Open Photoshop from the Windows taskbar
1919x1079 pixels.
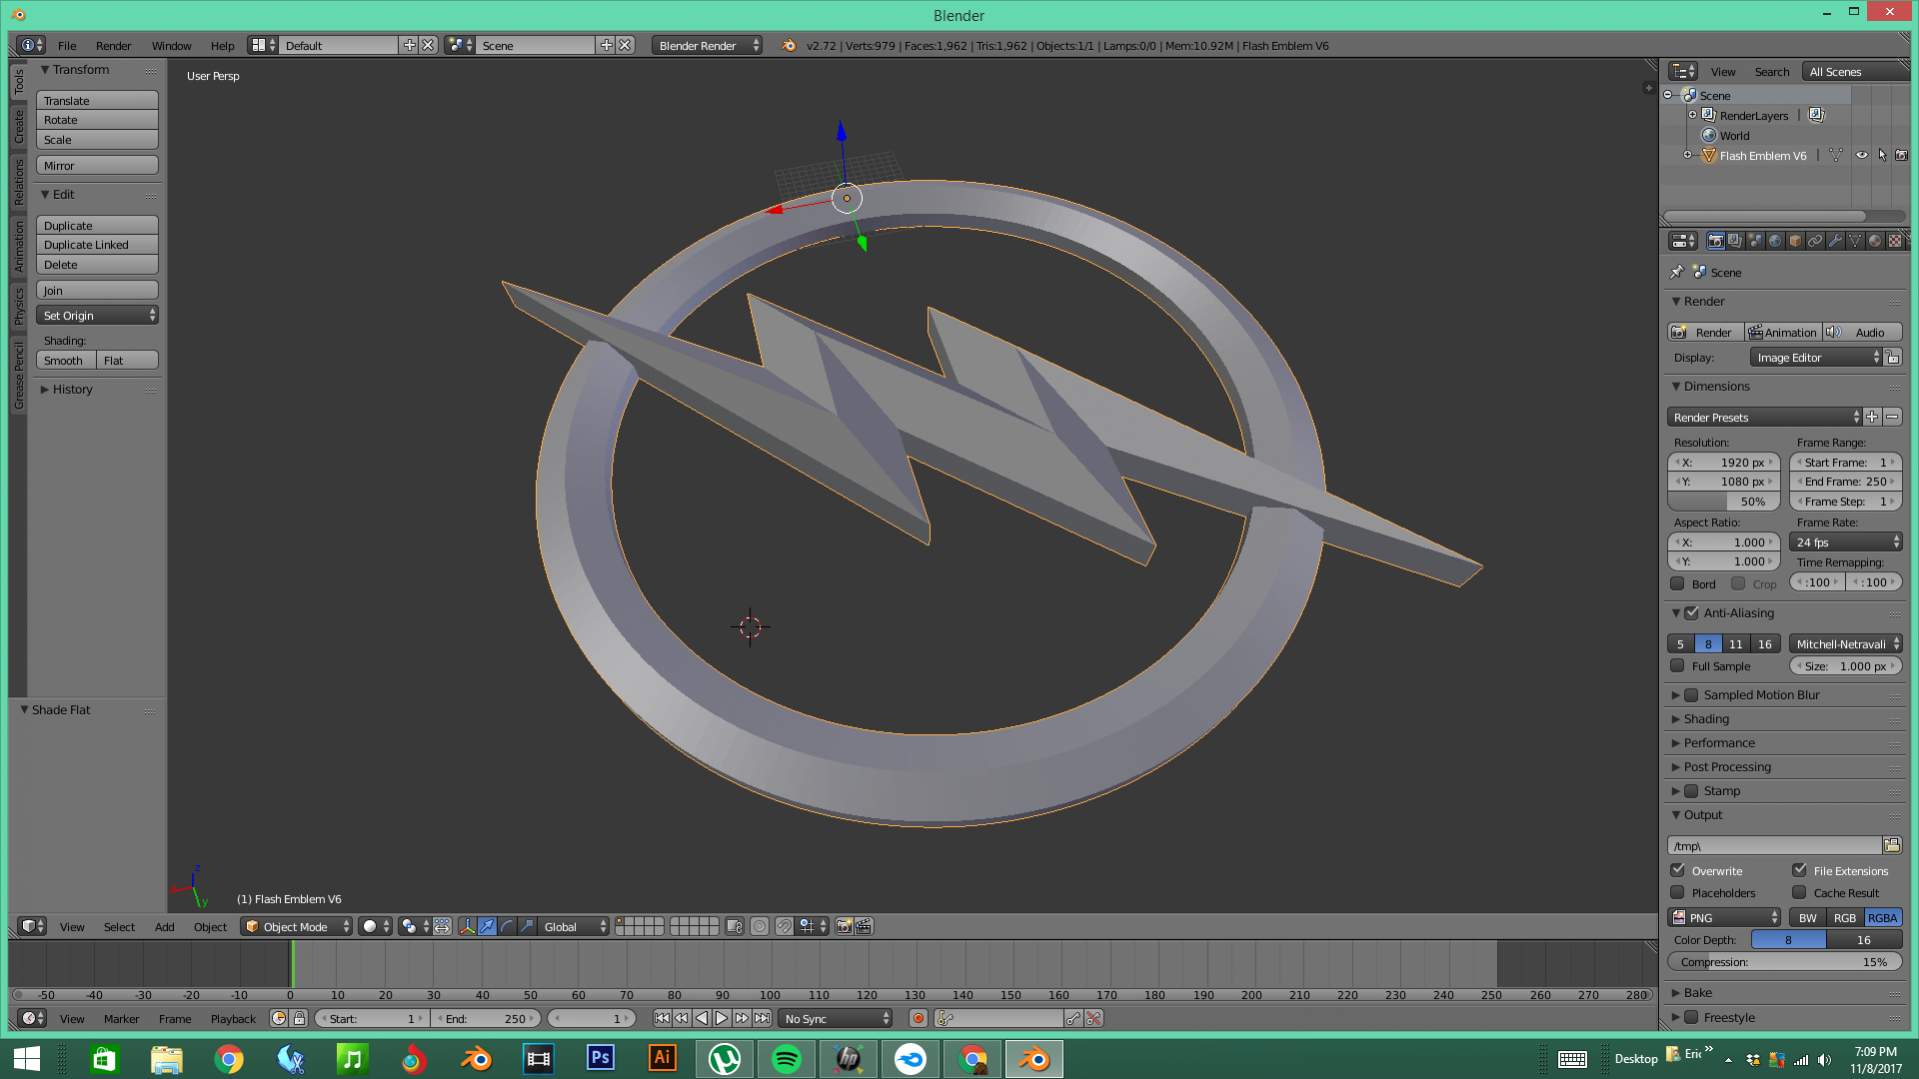(x=600, y=1058)
